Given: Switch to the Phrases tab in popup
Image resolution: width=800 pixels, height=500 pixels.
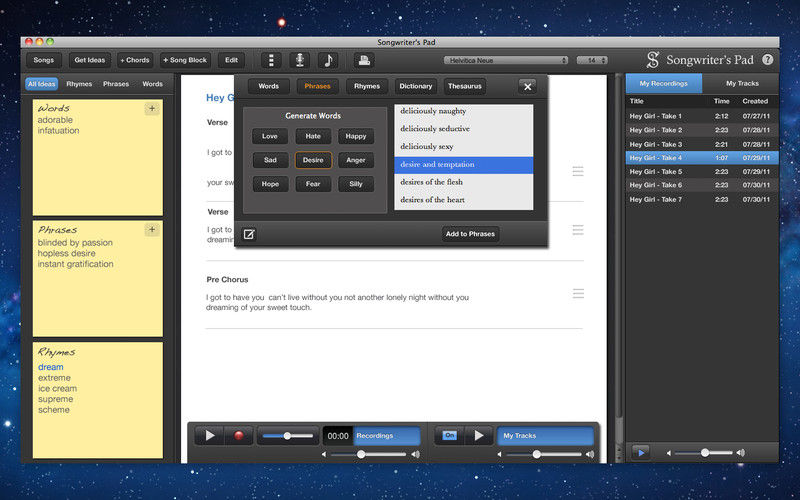Looking at the screenshot, I should [x=317, y=86].
